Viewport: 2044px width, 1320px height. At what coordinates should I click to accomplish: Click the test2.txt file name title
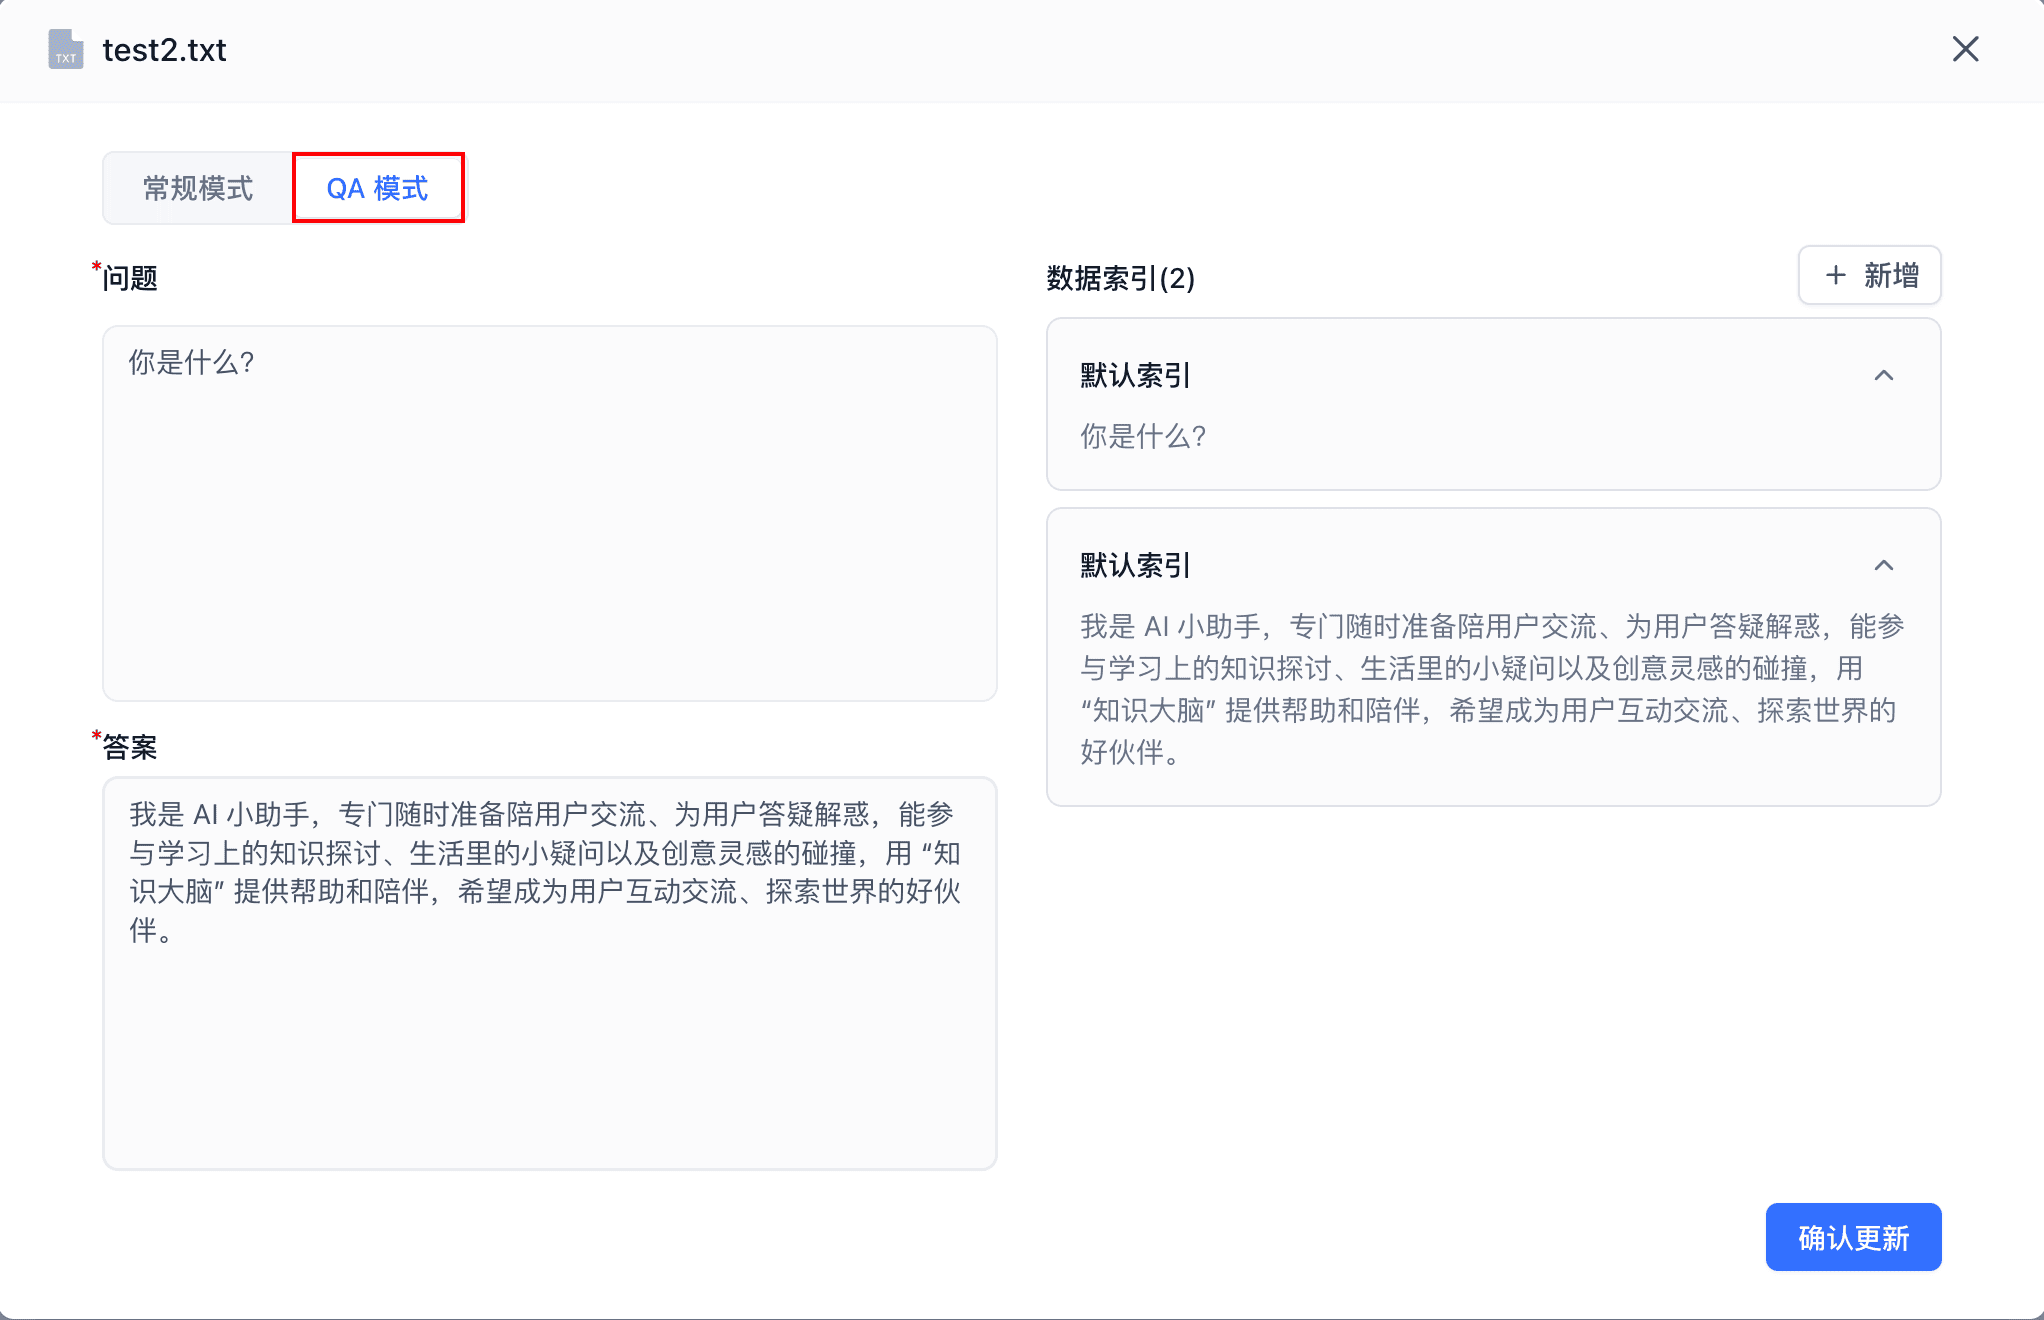click(164, 50)
